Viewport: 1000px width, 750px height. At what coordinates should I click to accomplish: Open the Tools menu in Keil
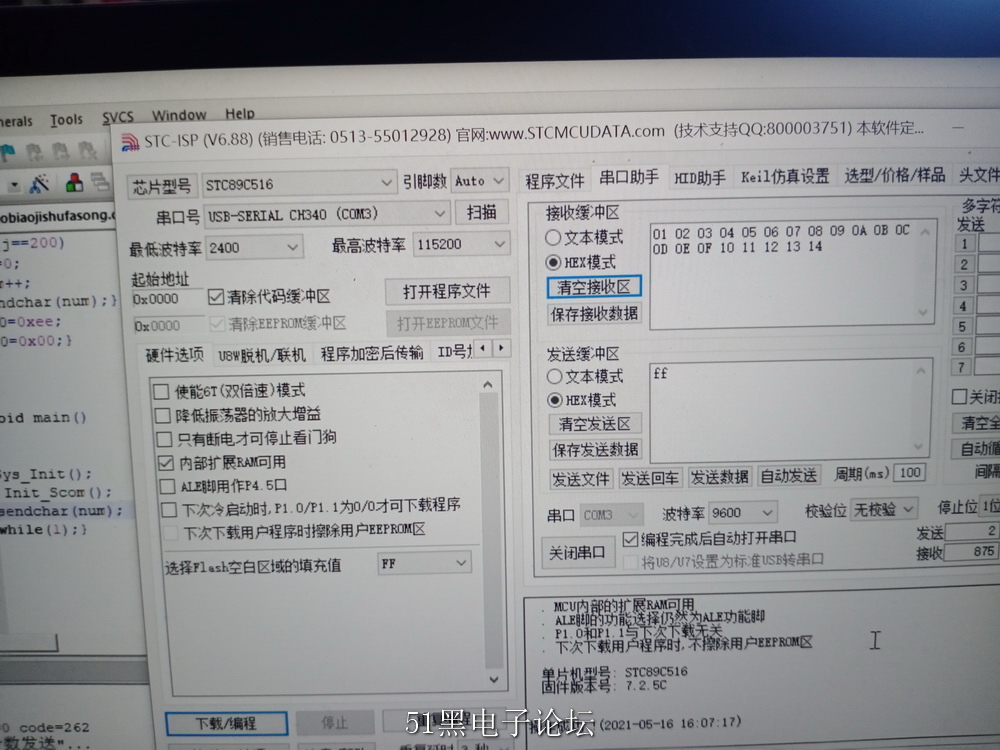click(66, 120)
